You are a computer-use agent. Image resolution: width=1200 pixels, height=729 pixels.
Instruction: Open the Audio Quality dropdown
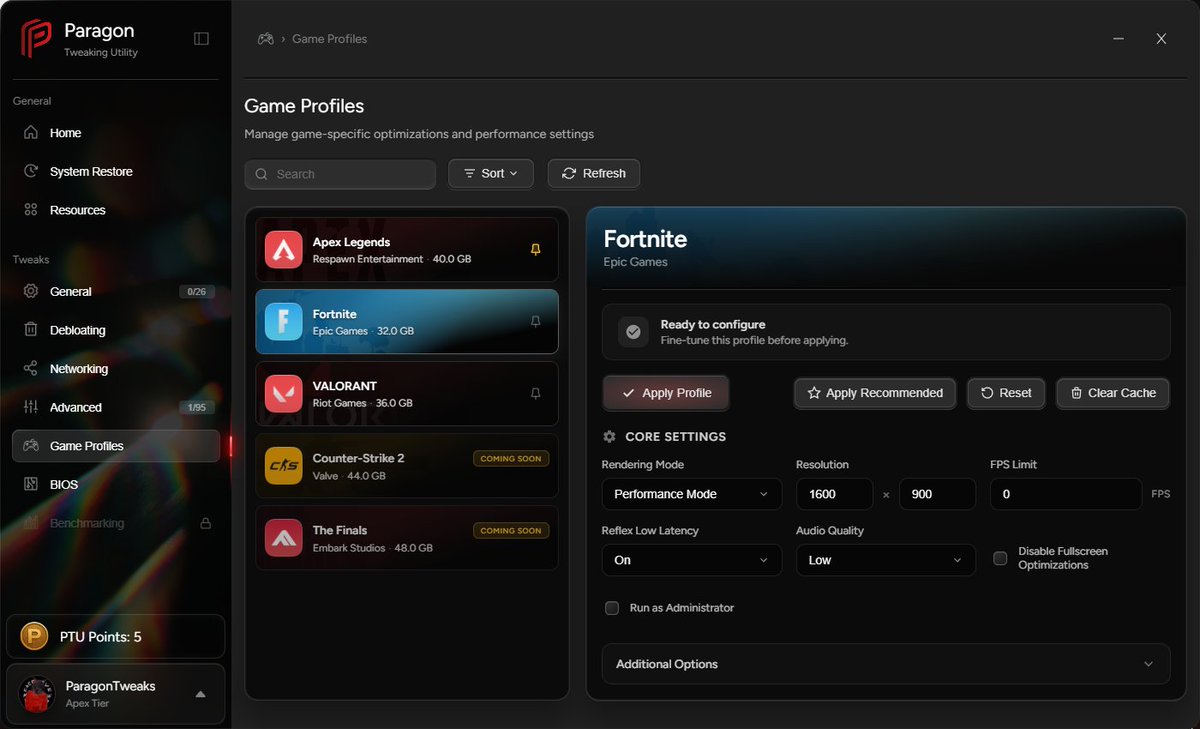pyautogui.click(x=886, y=560)
